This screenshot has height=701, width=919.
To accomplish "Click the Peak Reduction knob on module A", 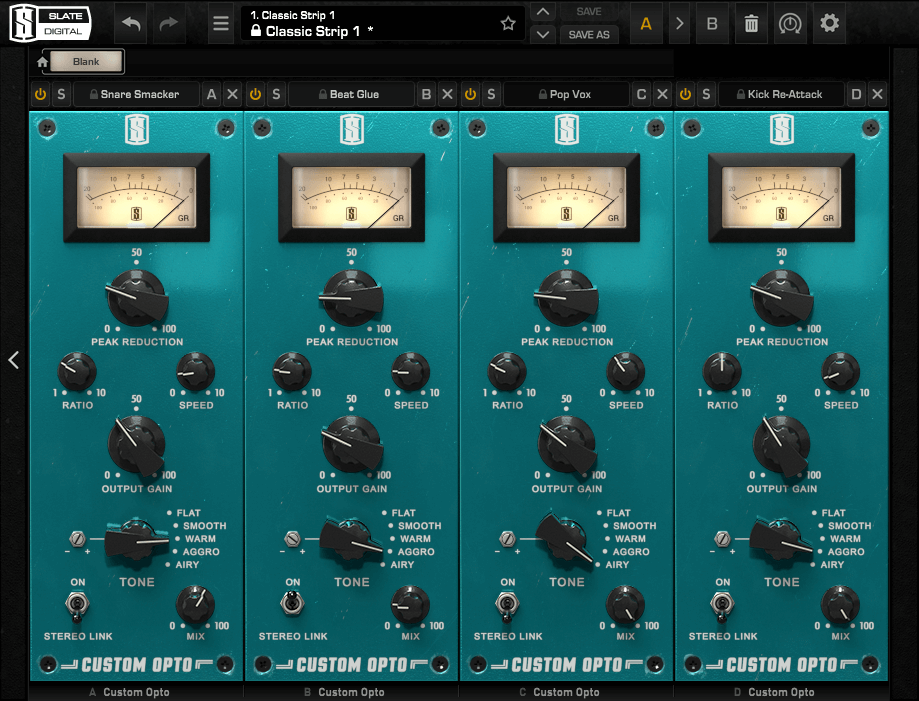I will (137, 298).
